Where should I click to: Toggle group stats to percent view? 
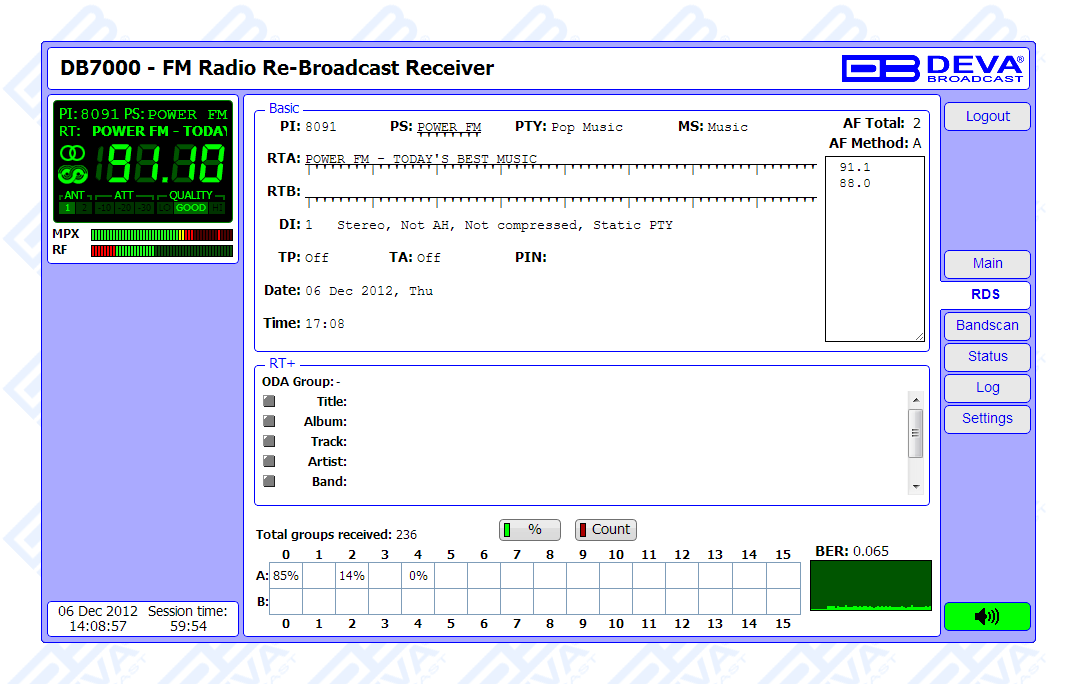(529, 530)
